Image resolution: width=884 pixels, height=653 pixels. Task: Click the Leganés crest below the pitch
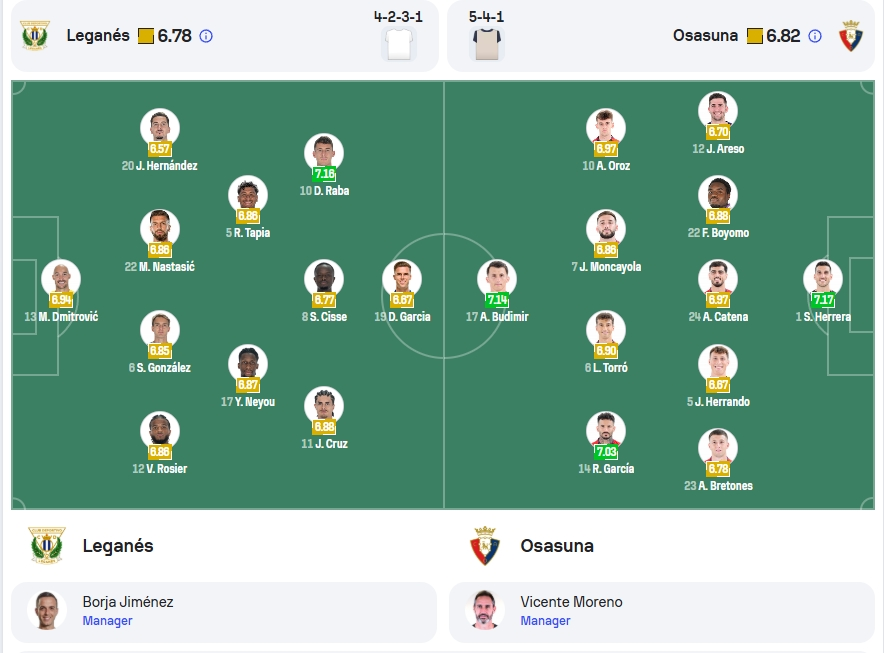(47, 545)
